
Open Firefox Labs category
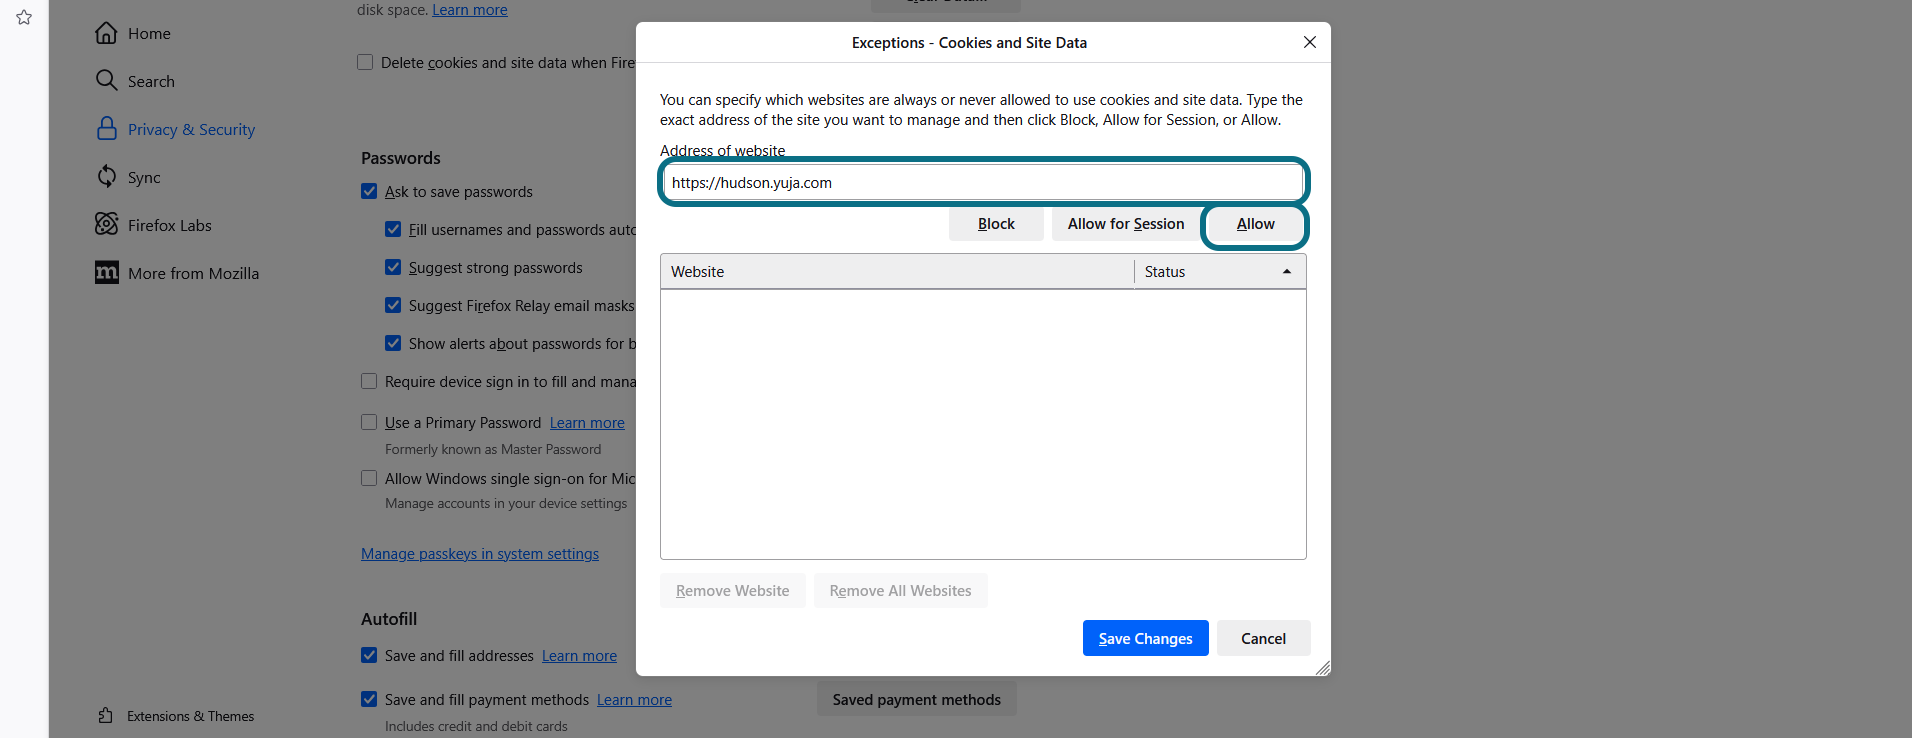click(x=170, y=225)
